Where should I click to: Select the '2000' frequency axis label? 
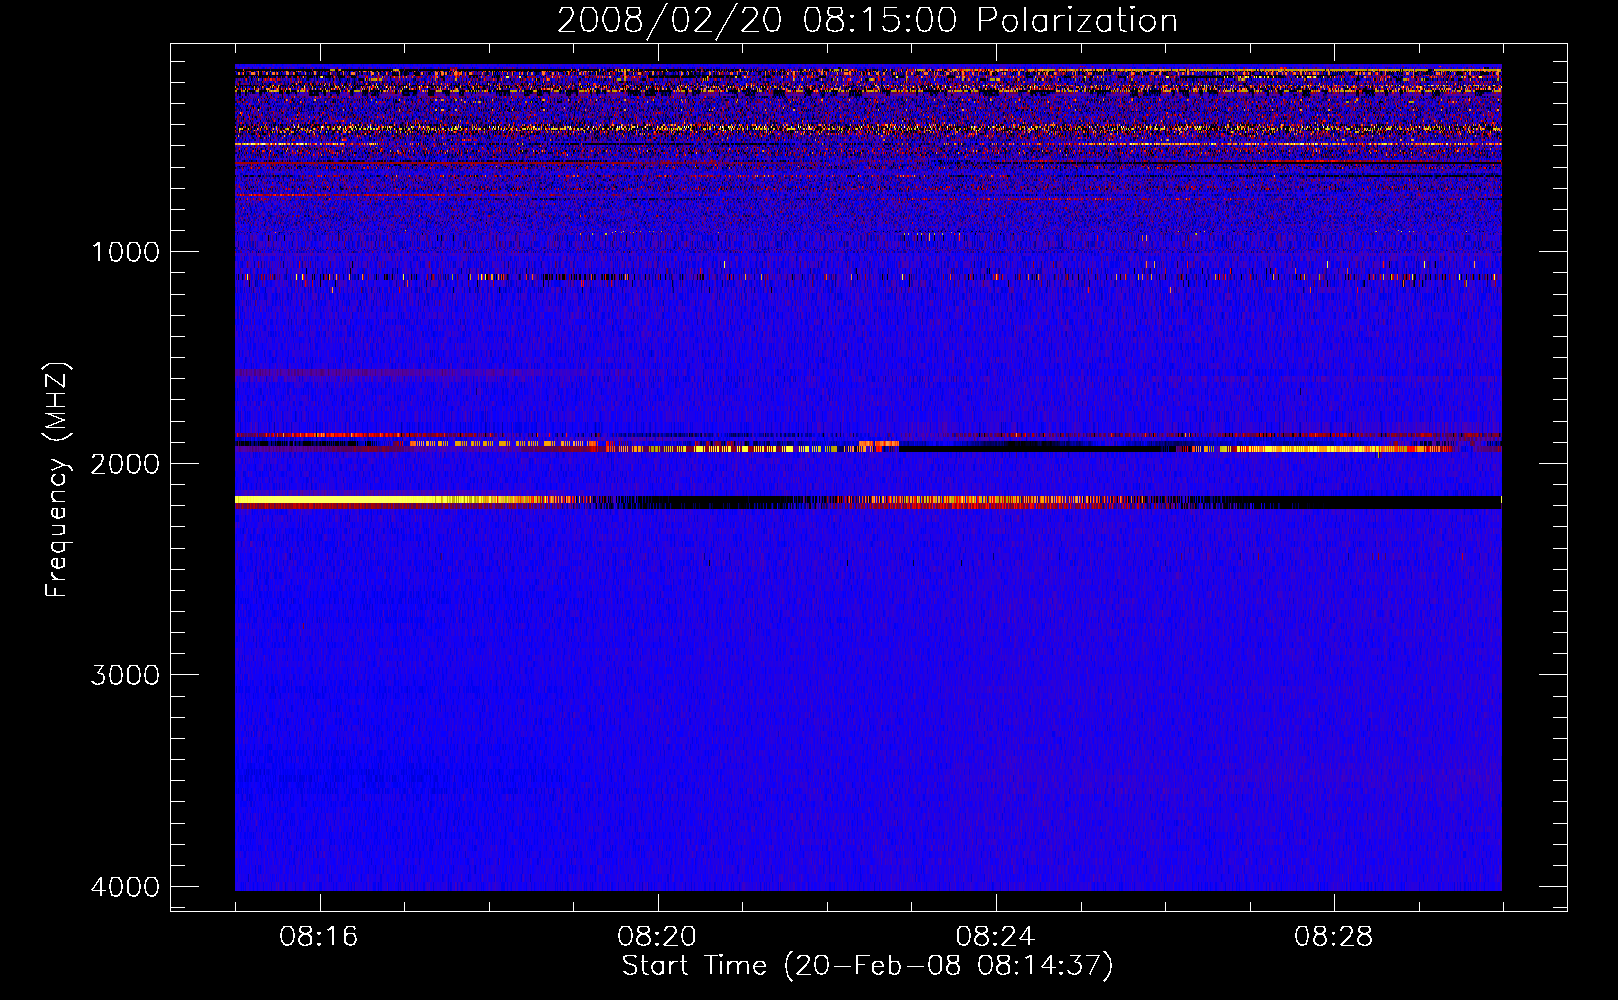click(x=125, y=464)
